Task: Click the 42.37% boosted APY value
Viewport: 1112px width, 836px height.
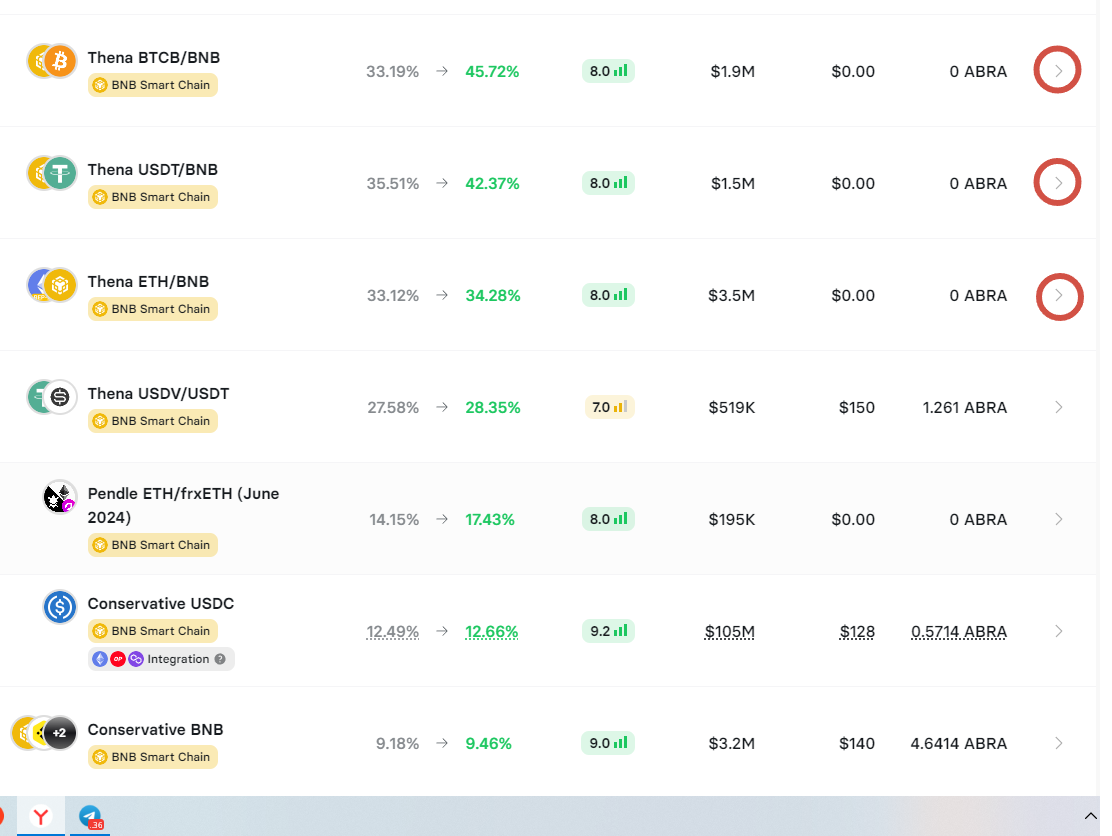Action: click(x=492, y=184)
